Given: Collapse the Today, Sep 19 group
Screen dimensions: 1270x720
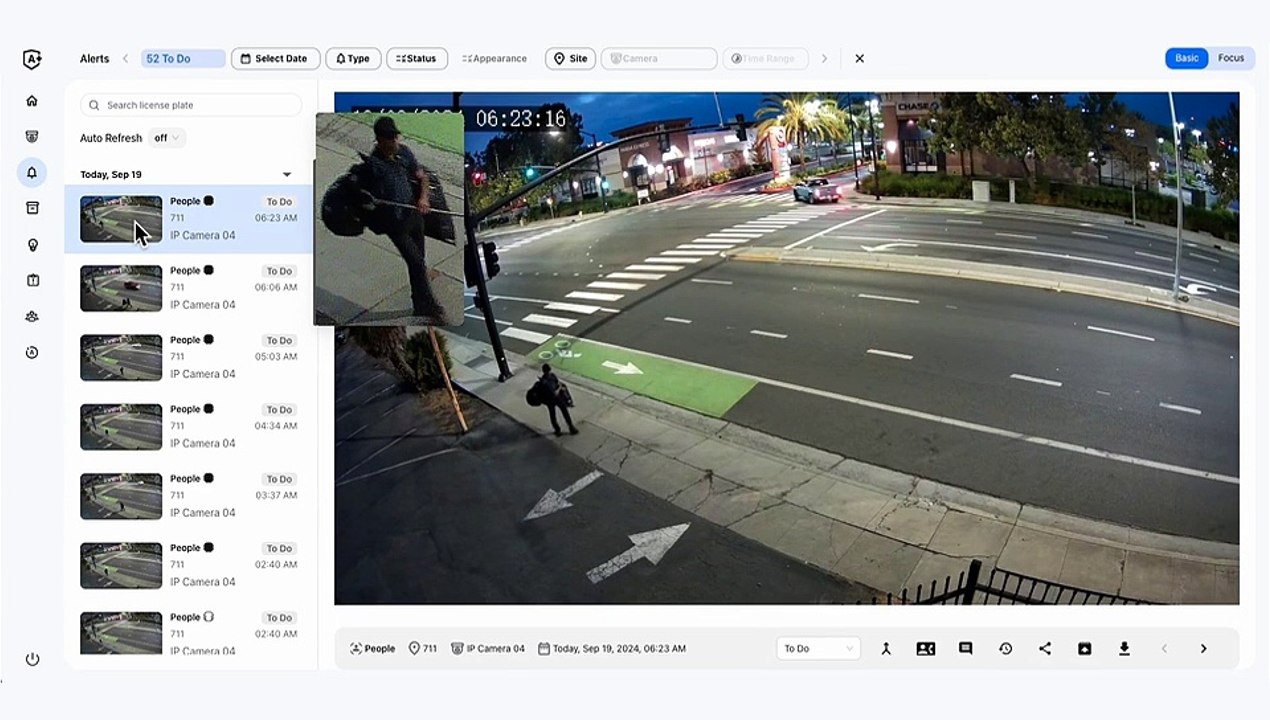Looking at the screenshot, I should coord(287,175).
